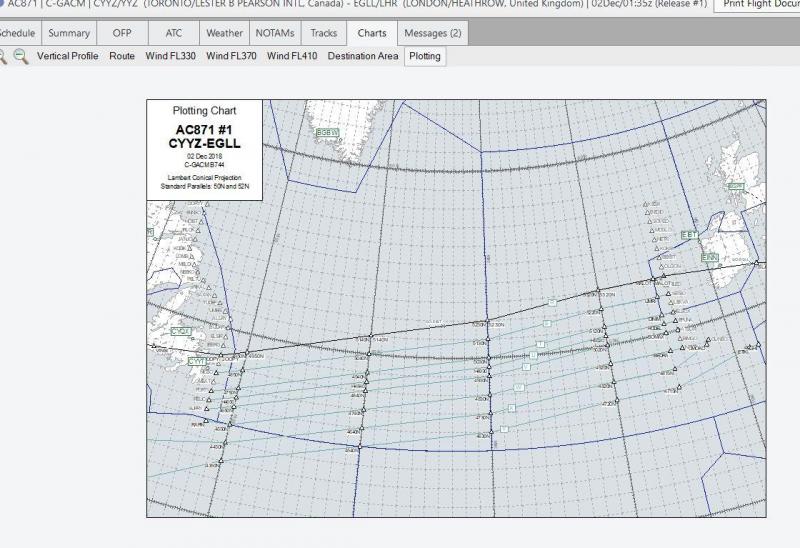Open the OFP tab

click(121, 33)
